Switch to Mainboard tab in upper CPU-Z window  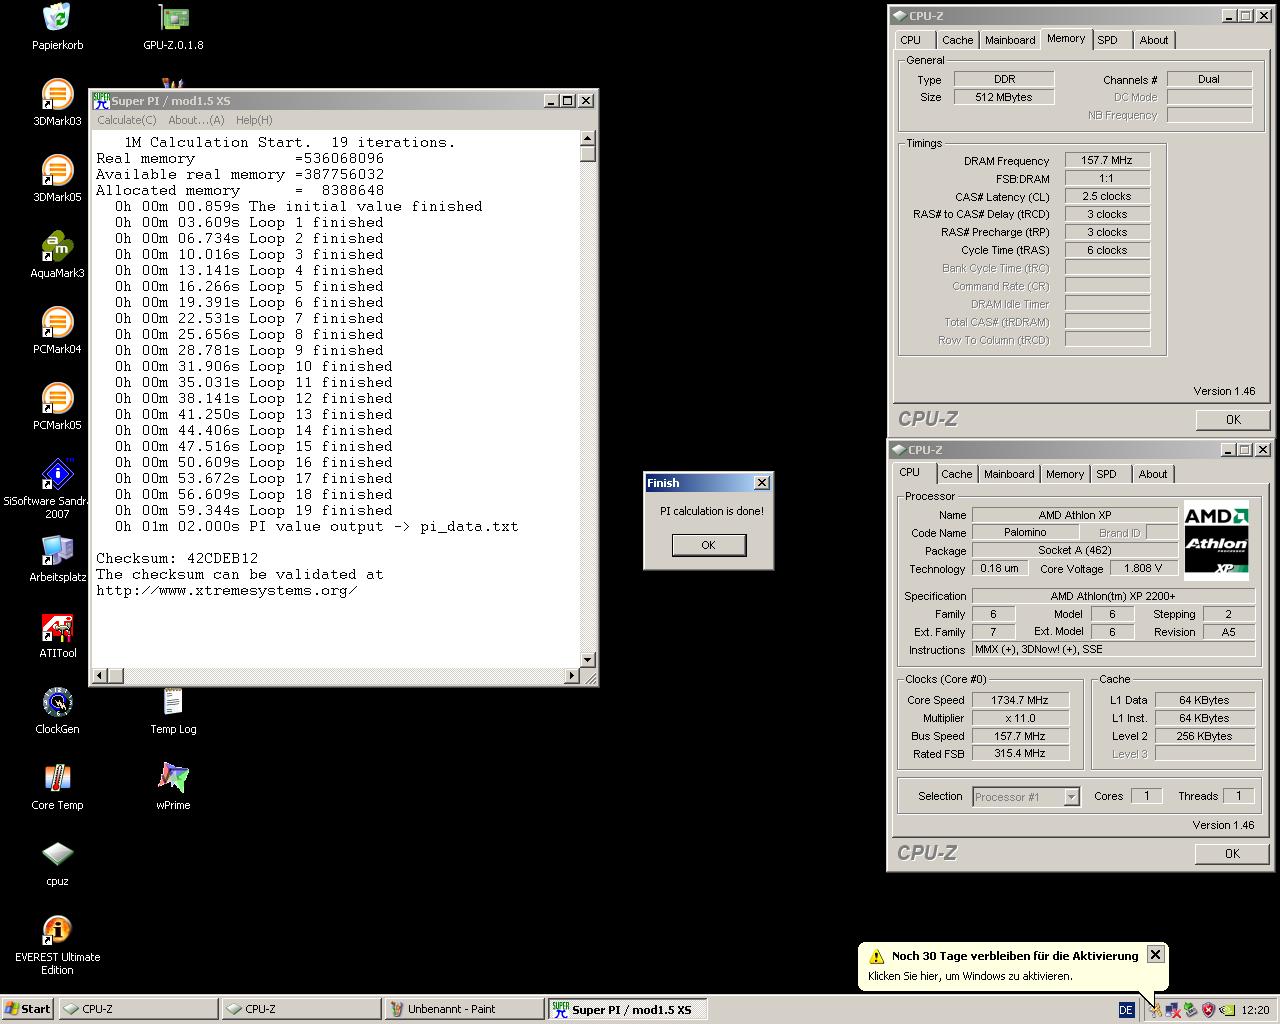click(x=1010, y=40)
